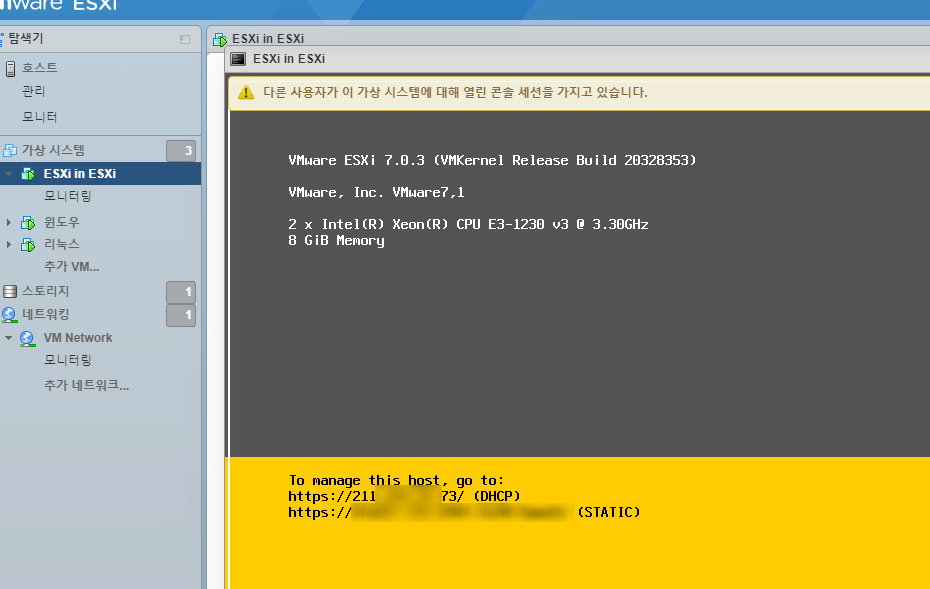Click the Xeon CPU E3-1230 line in console
This screenshot has width=930, height=589.
tap(469, 224)
